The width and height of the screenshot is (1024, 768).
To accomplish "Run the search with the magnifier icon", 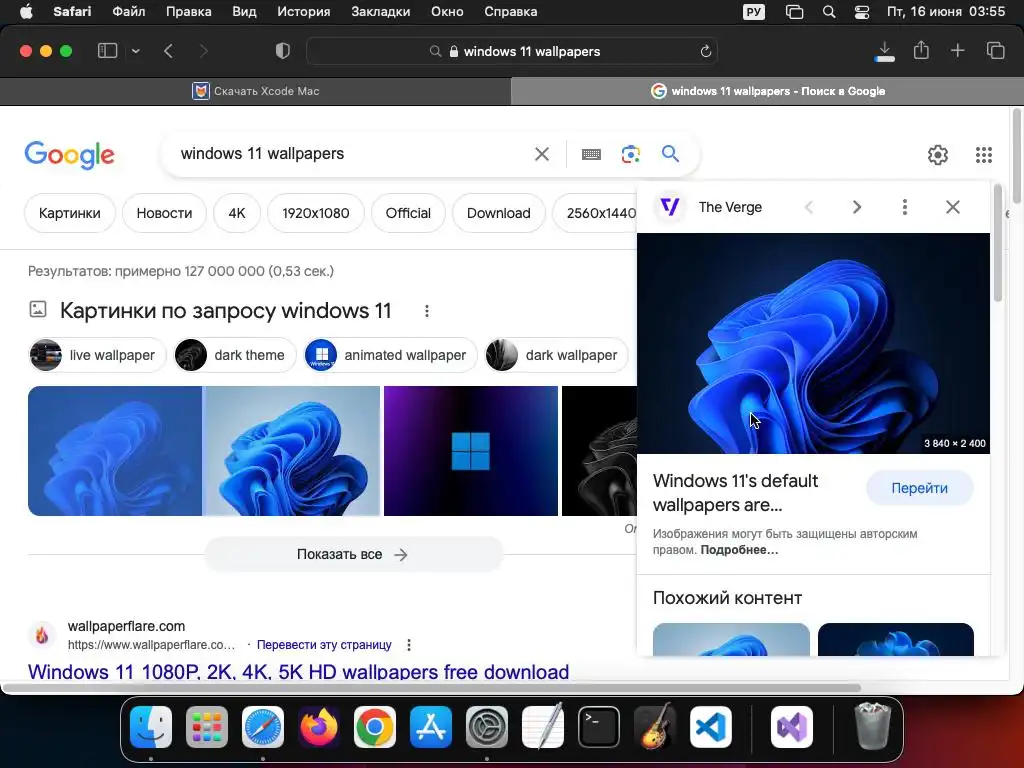I will pyautogui.click(x=670, y=153).
